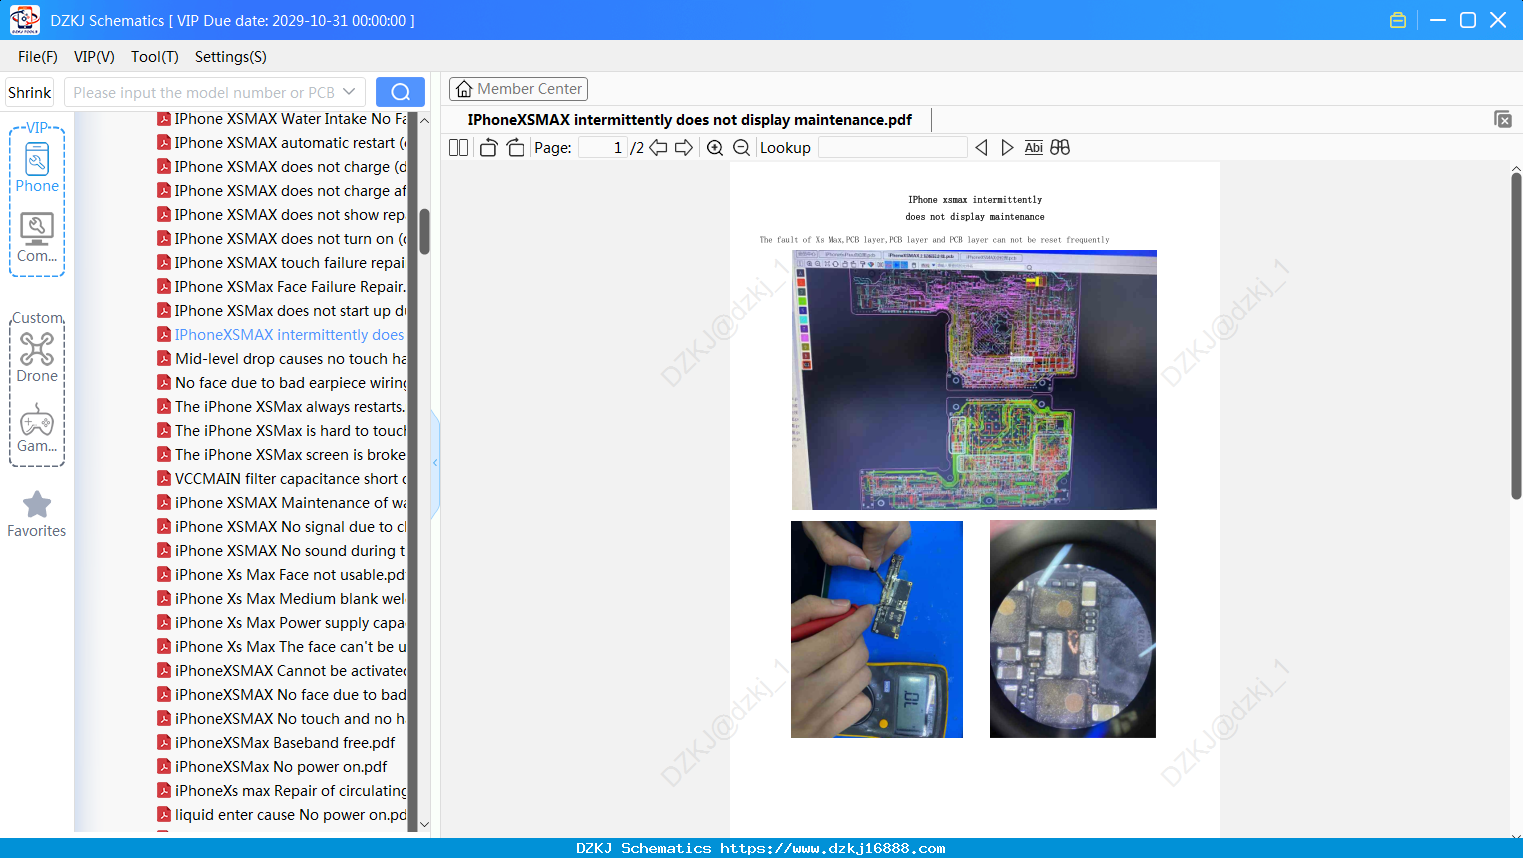
Task: Click the DZKJ app logo
Action: pyautogui.click(x=24, y=20)
